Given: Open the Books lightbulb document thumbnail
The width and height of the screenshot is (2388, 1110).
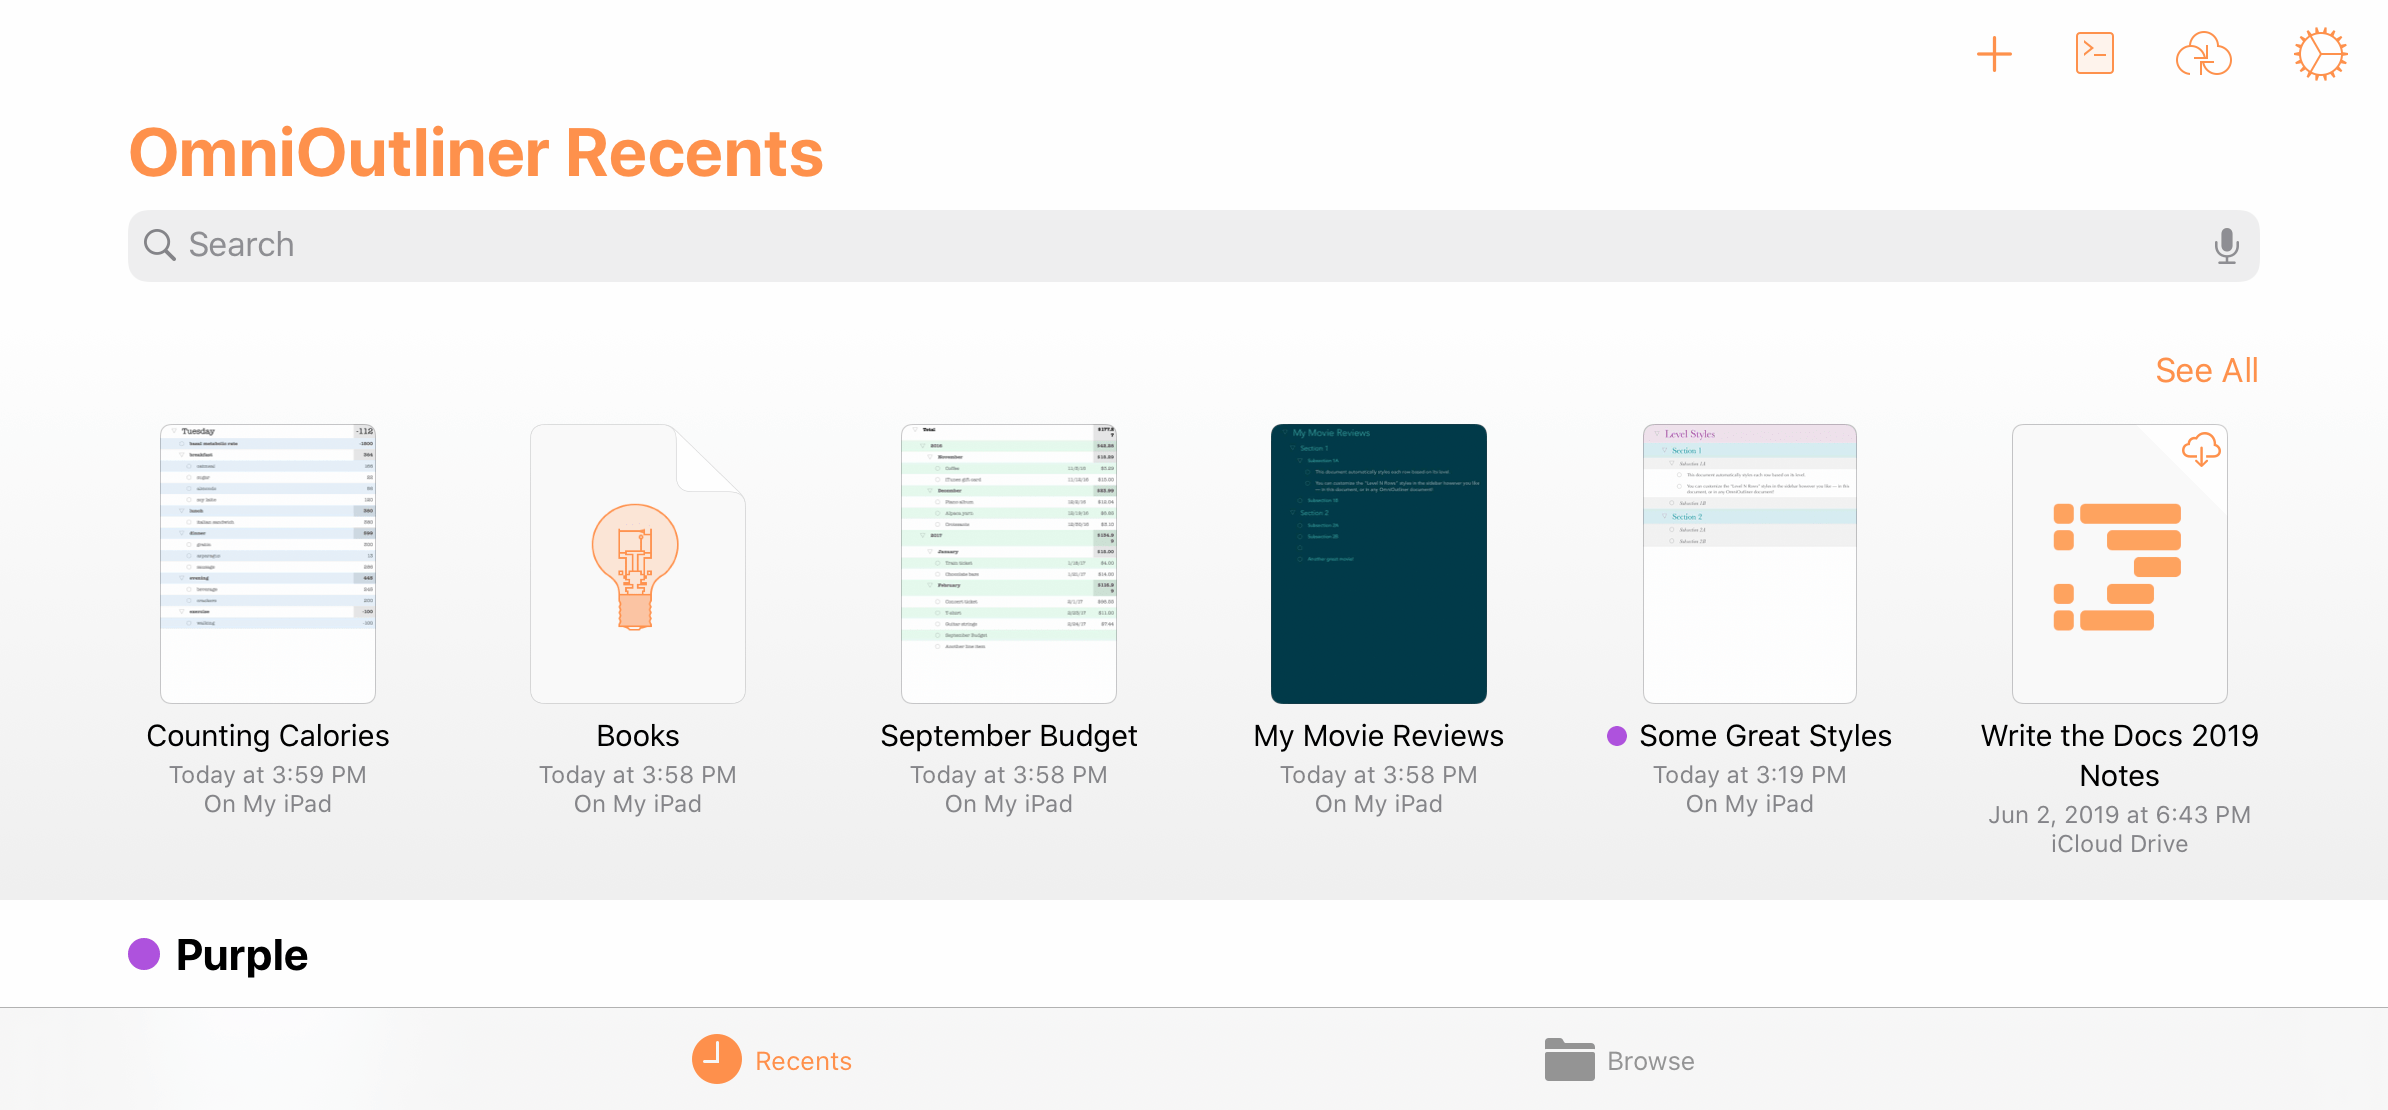Looking at the screenshot, I should (x=638, y=563).
